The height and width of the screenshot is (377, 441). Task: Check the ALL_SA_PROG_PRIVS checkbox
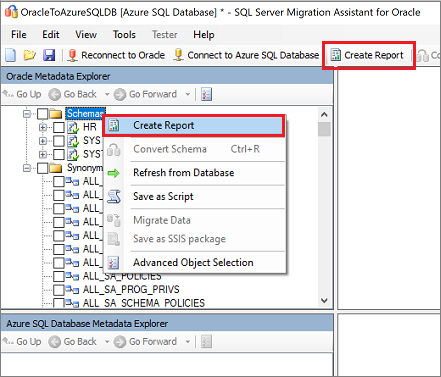click(x=59, y=290)
